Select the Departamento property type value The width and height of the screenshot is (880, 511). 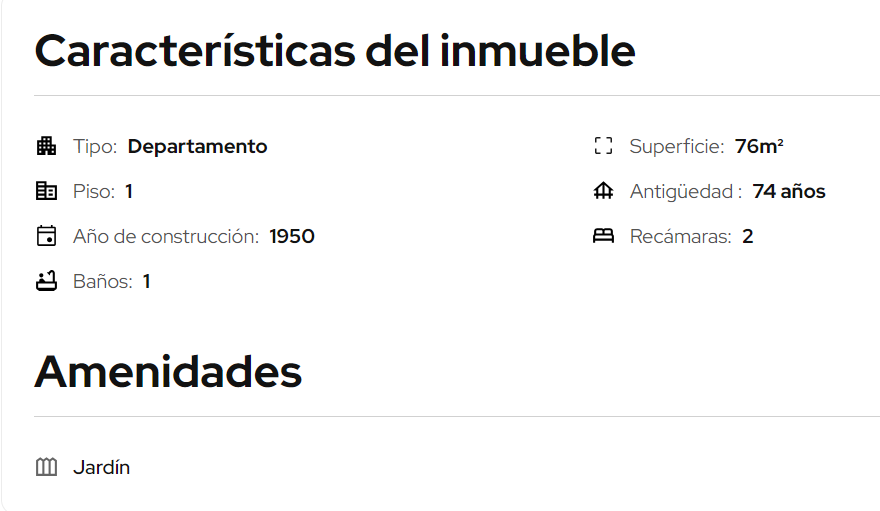coord(198,146)
